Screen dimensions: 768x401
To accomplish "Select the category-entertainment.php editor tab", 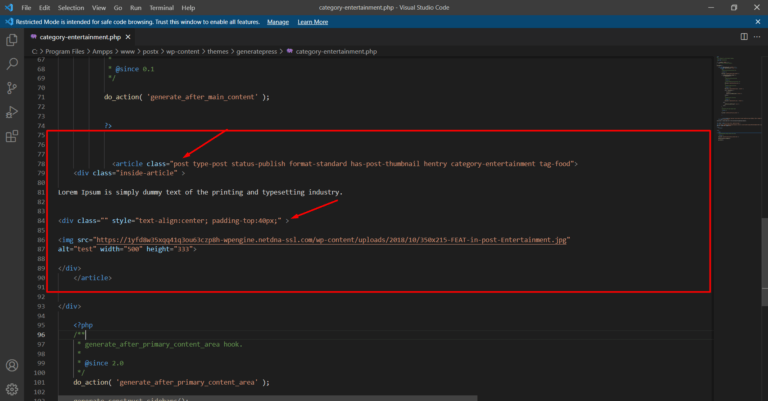I will (x=80, y=37).
